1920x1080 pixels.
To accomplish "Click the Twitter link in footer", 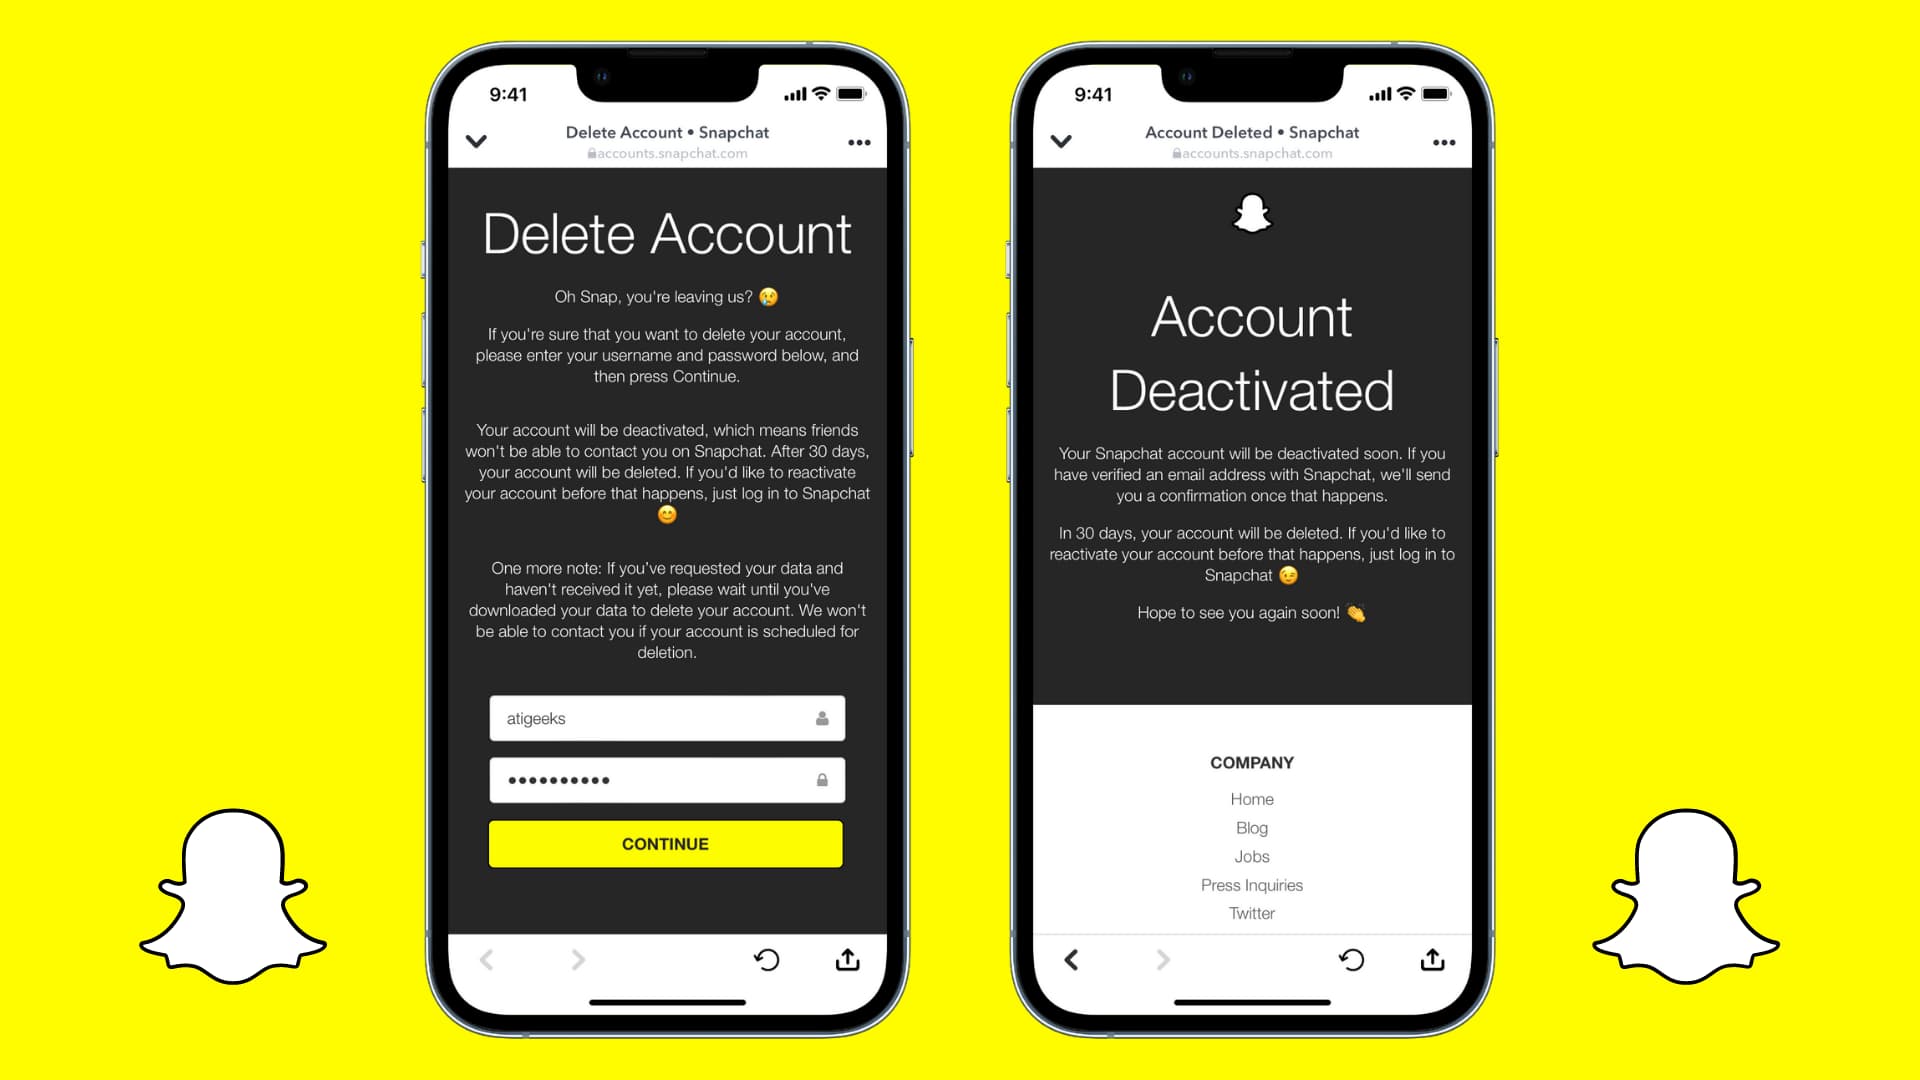I will (1250, 914).
